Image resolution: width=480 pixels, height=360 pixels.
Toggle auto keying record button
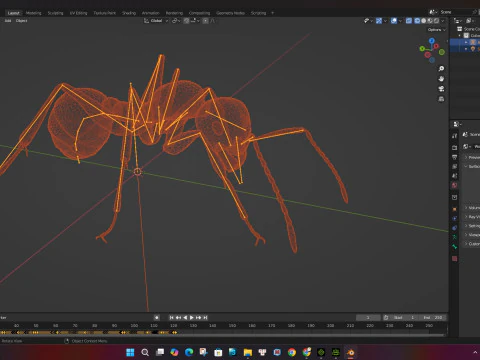click(157, 318)
